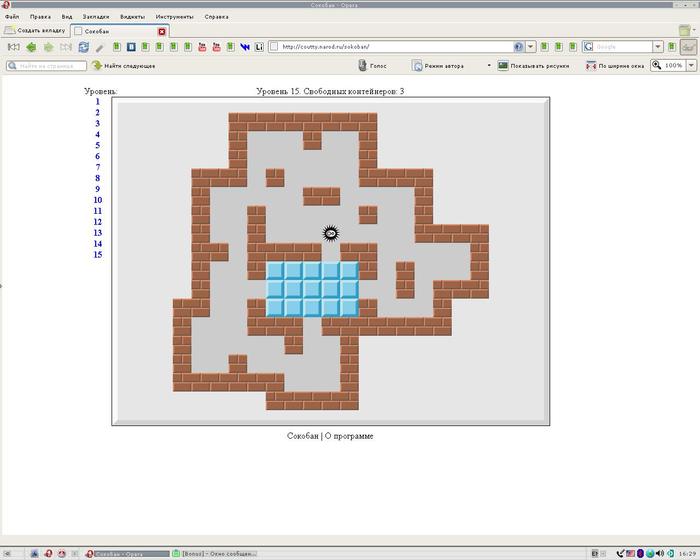
Task: Click the Rewind navigation icon
Action: [13, 47]
